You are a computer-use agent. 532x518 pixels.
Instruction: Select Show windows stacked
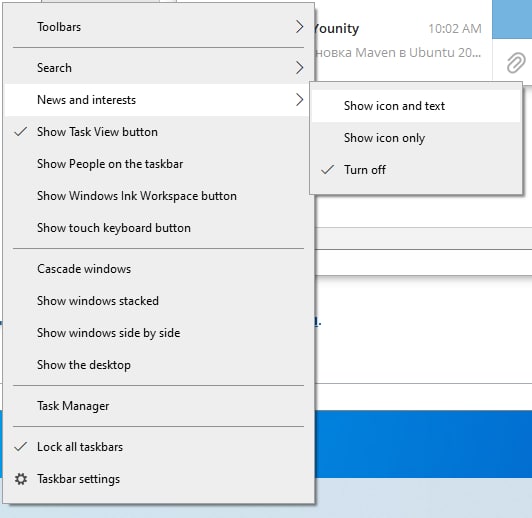(157, 301)
